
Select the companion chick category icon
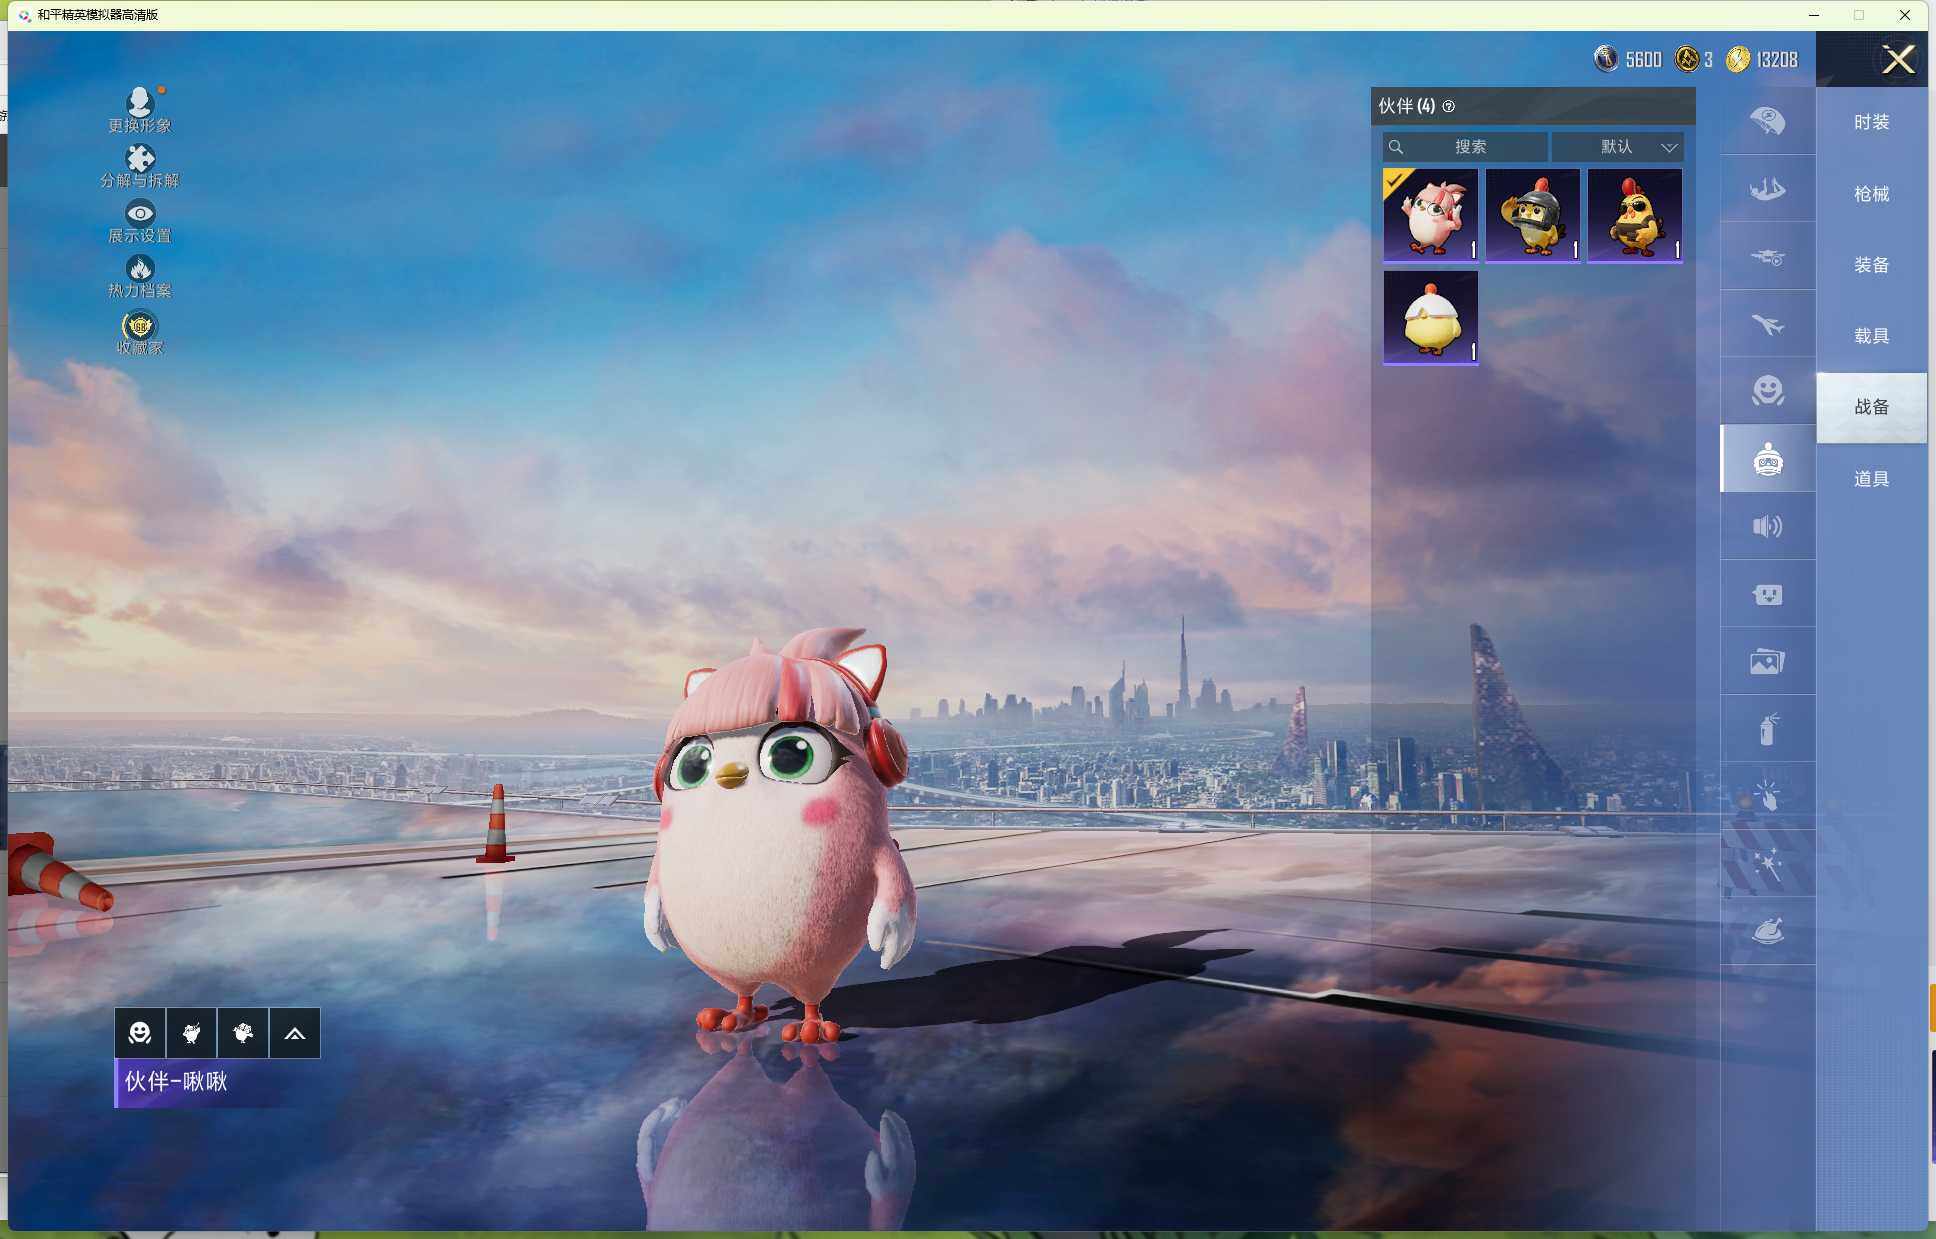coord(1768,459)
